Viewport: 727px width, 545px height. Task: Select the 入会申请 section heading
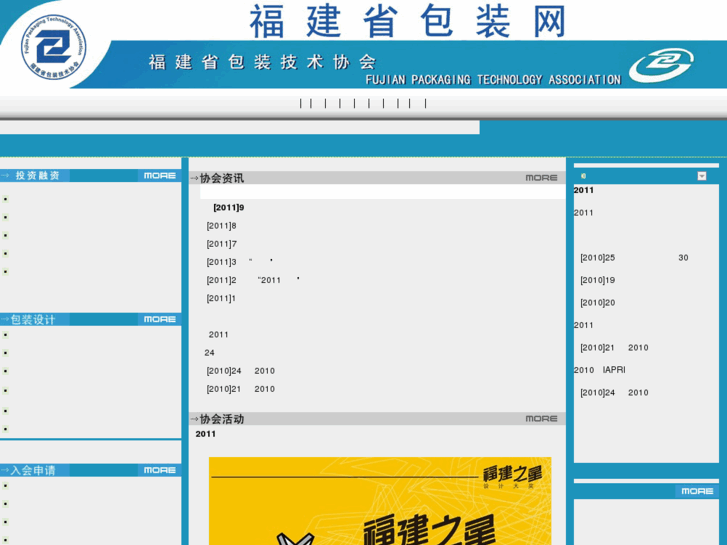[x=32, y=470]
